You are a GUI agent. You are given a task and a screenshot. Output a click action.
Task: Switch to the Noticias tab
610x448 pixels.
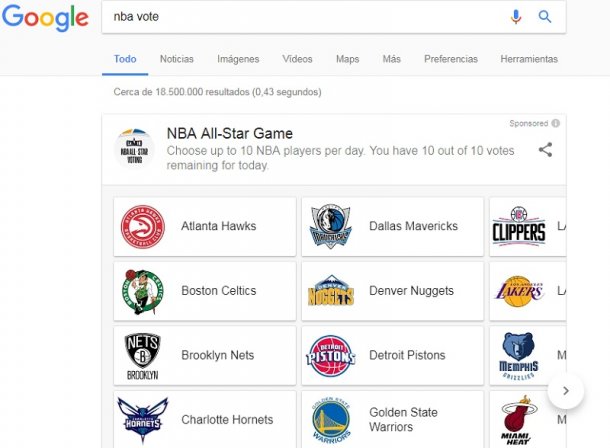click(177, 59)
